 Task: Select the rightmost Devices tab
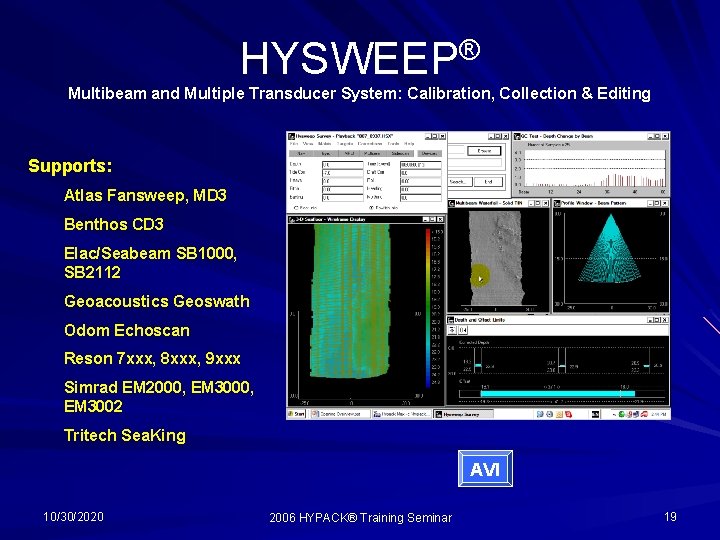(x=429, y=153)
